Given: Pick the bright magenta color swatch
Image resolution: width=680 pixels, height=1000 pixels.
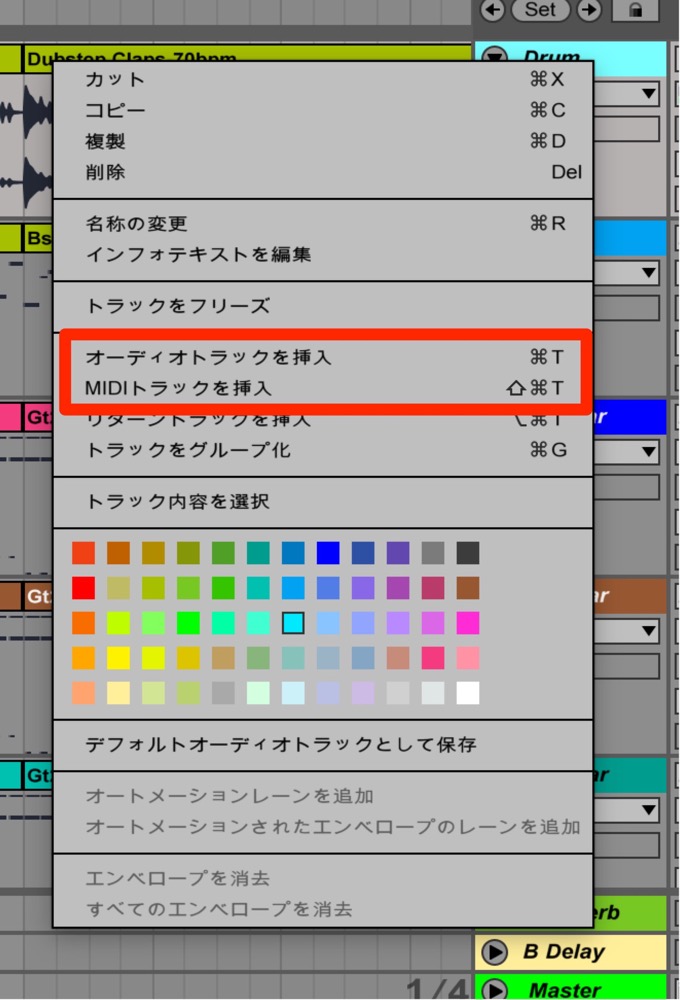Looking at the screenshot, I should 468,623.
